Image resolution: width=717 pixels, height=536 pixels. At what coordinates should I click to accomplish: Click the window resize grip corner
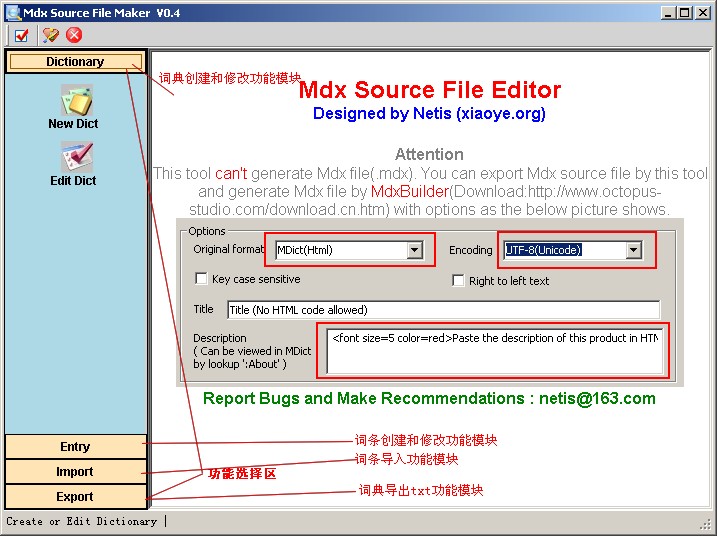(x=706, y=525)
